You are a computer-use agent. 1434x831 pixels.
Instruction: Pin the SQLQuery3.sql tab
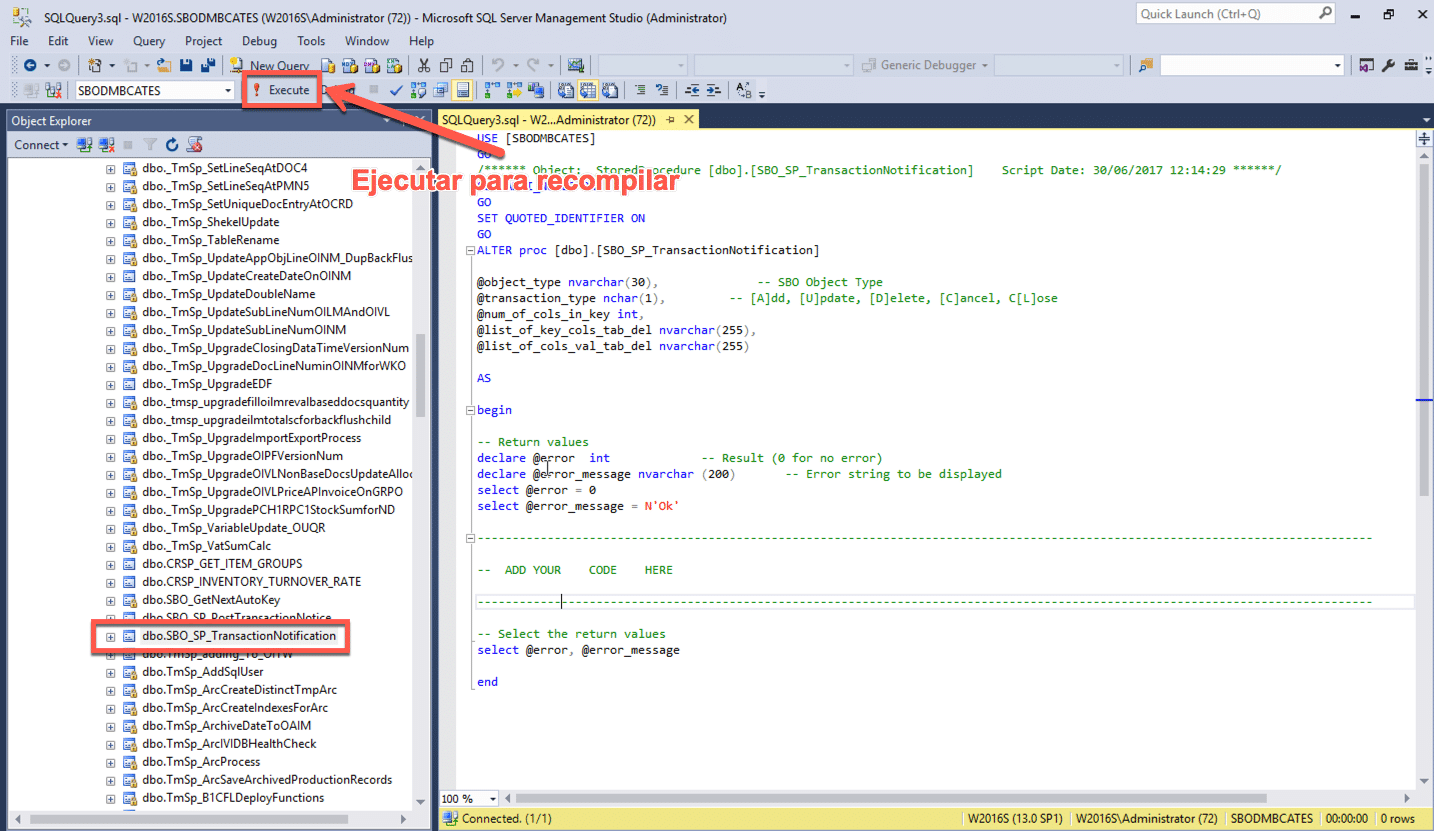coord(671,119)
